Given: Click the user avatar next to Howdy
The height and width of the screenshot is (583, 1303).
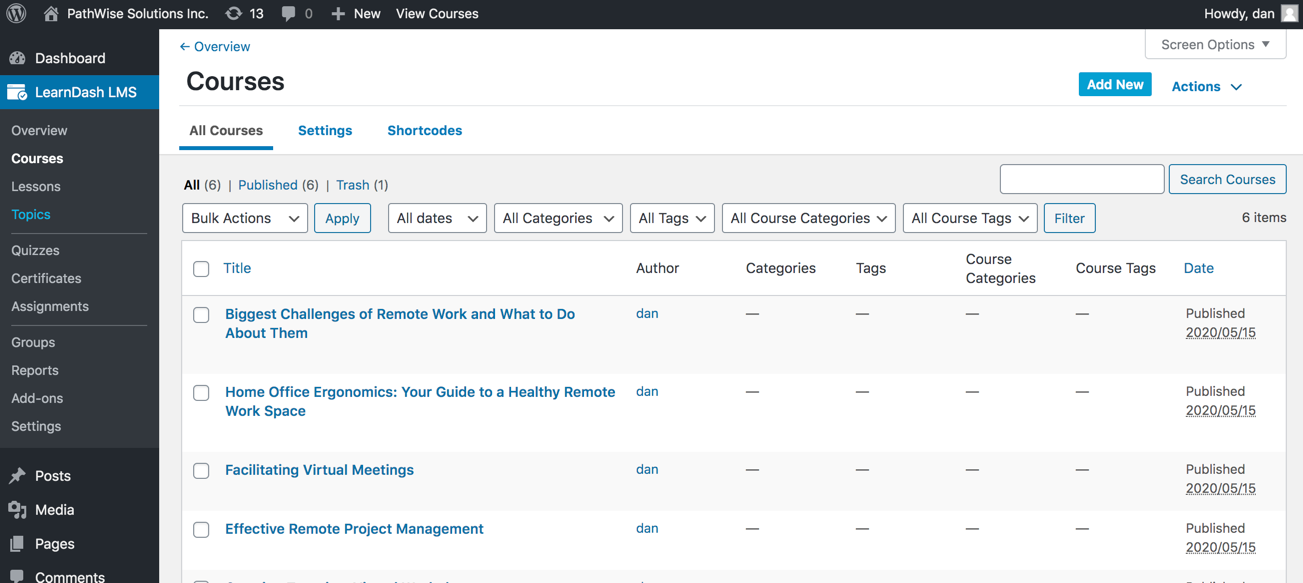Looking at the screenshot, I should coord(1290,14).
